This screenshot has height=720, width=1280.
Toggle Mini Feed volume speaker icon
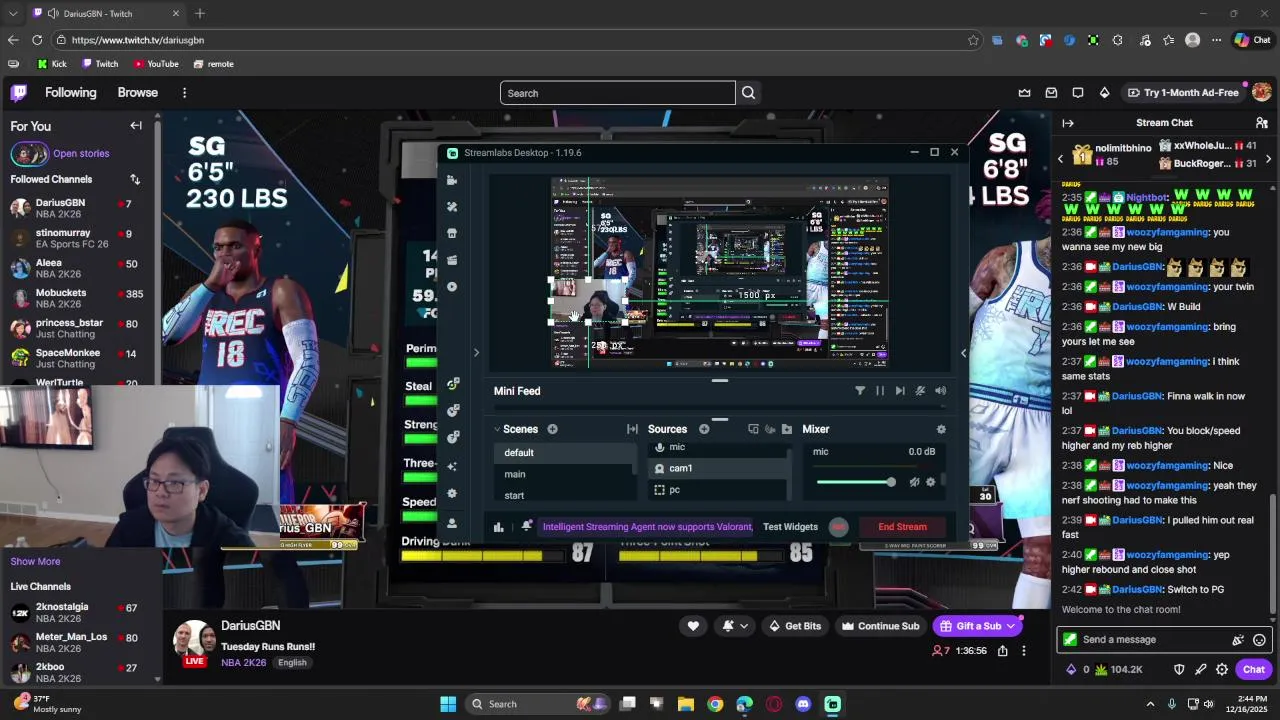pos(940,391)
